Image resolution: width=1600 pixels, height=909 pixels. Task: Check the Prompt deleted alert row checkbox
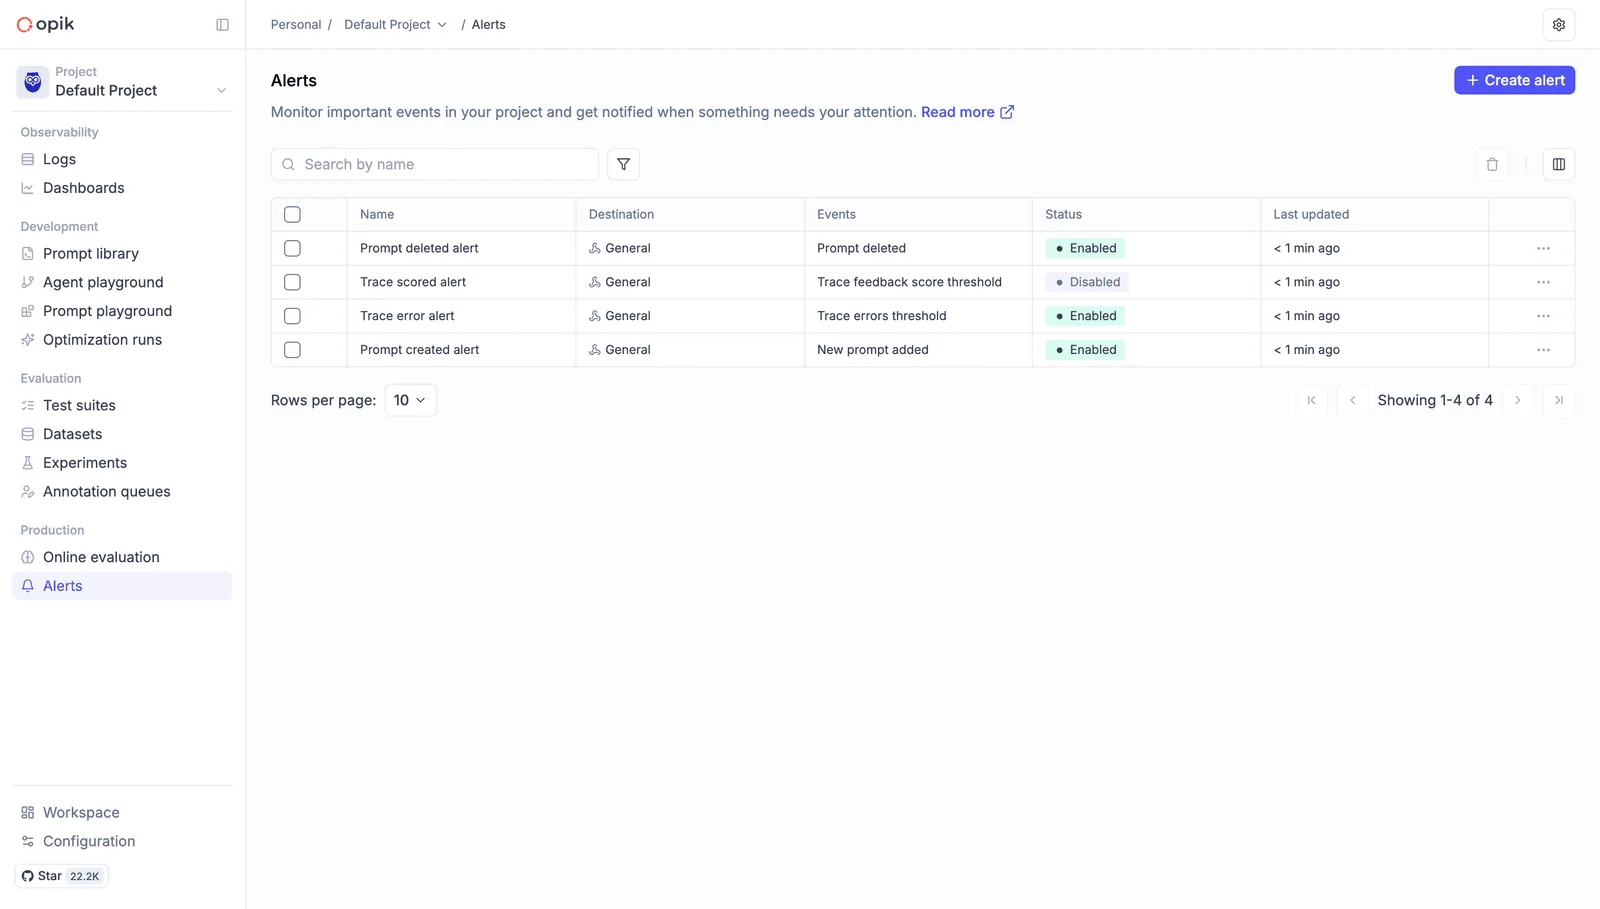click(x=292, y=248)
